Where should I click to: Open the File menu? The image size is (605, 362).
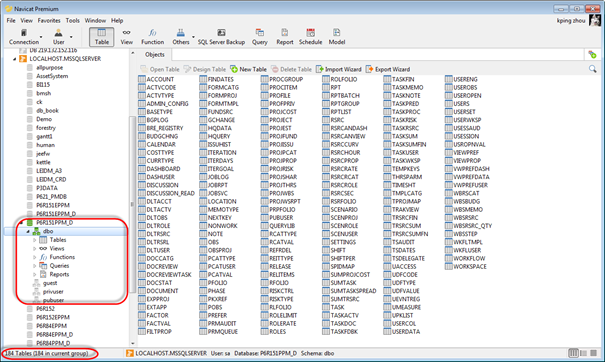11,20
